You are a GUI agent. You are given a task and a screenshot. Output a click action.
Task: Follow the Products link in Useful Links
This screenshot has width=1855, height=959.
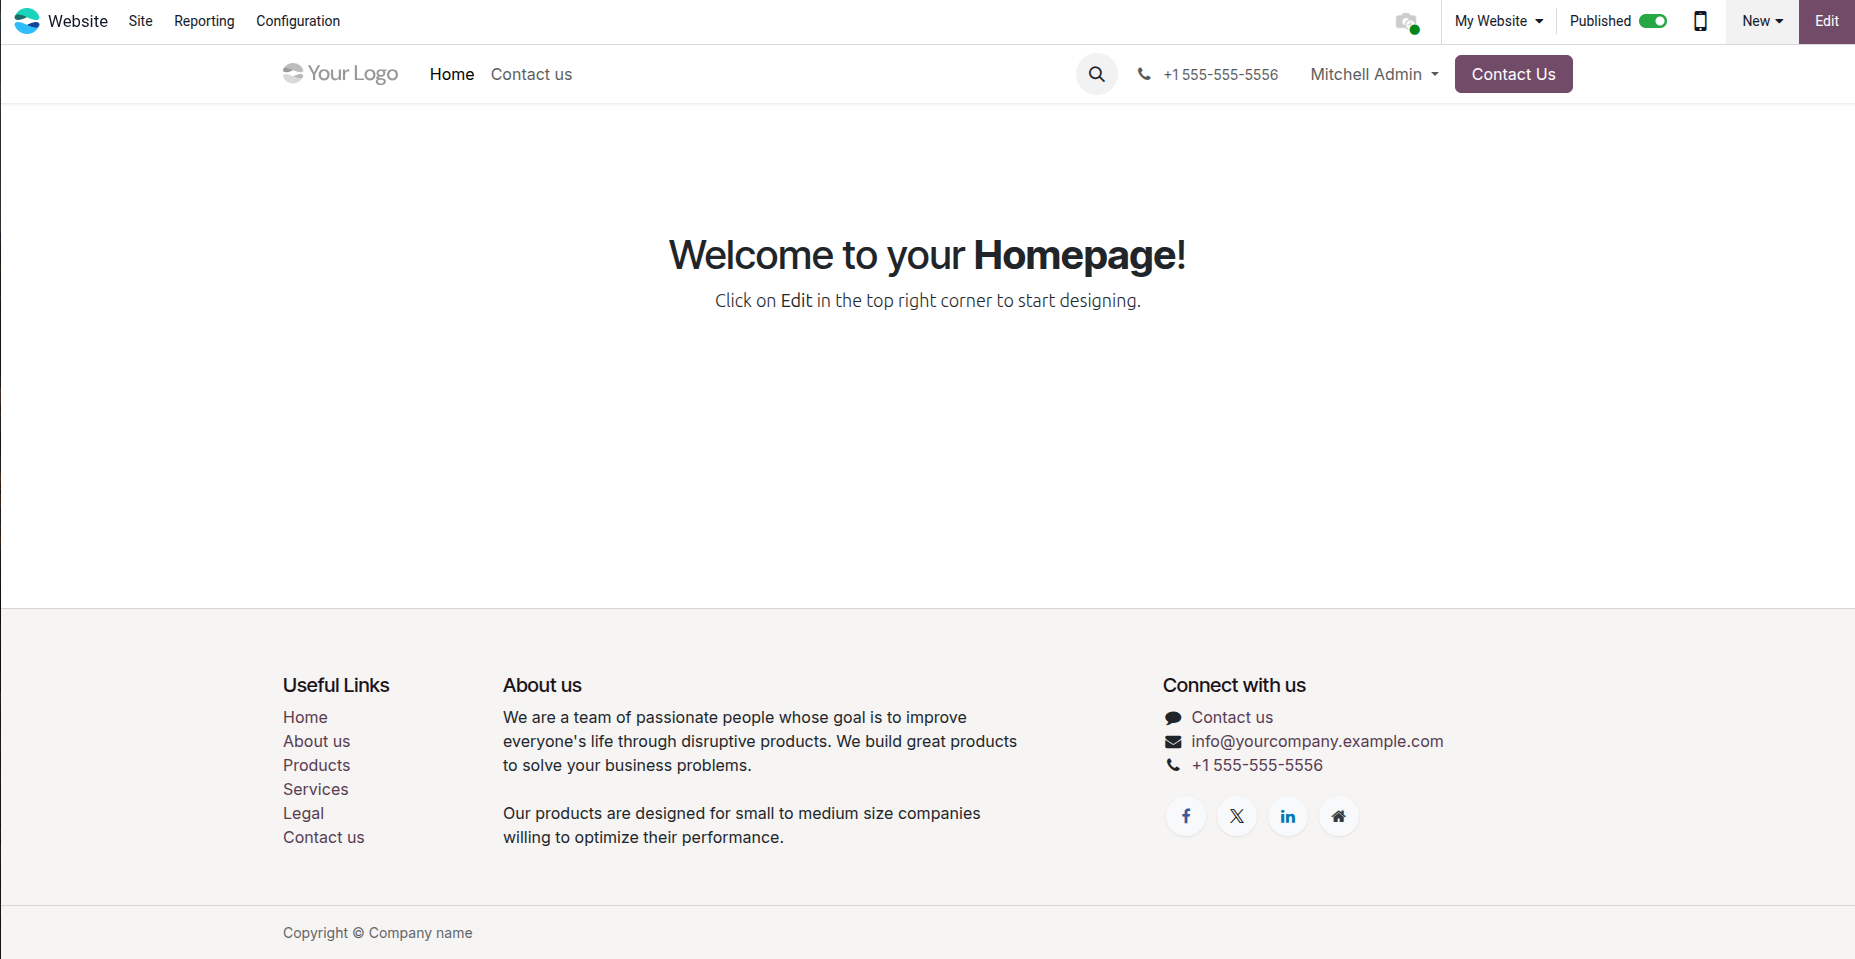coord(316,765)
